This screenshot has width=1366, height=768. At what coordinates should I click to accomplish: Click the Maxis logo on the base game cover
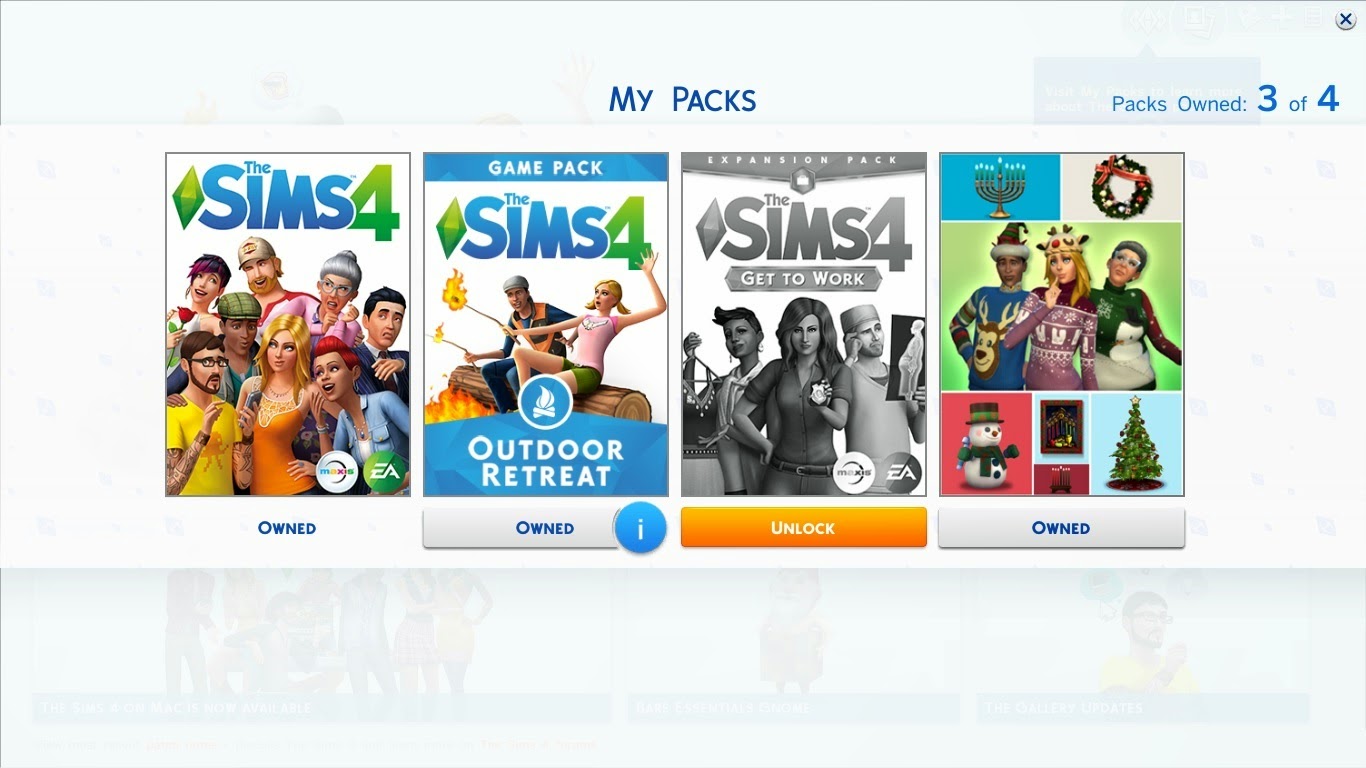click(x=337, y=472)
